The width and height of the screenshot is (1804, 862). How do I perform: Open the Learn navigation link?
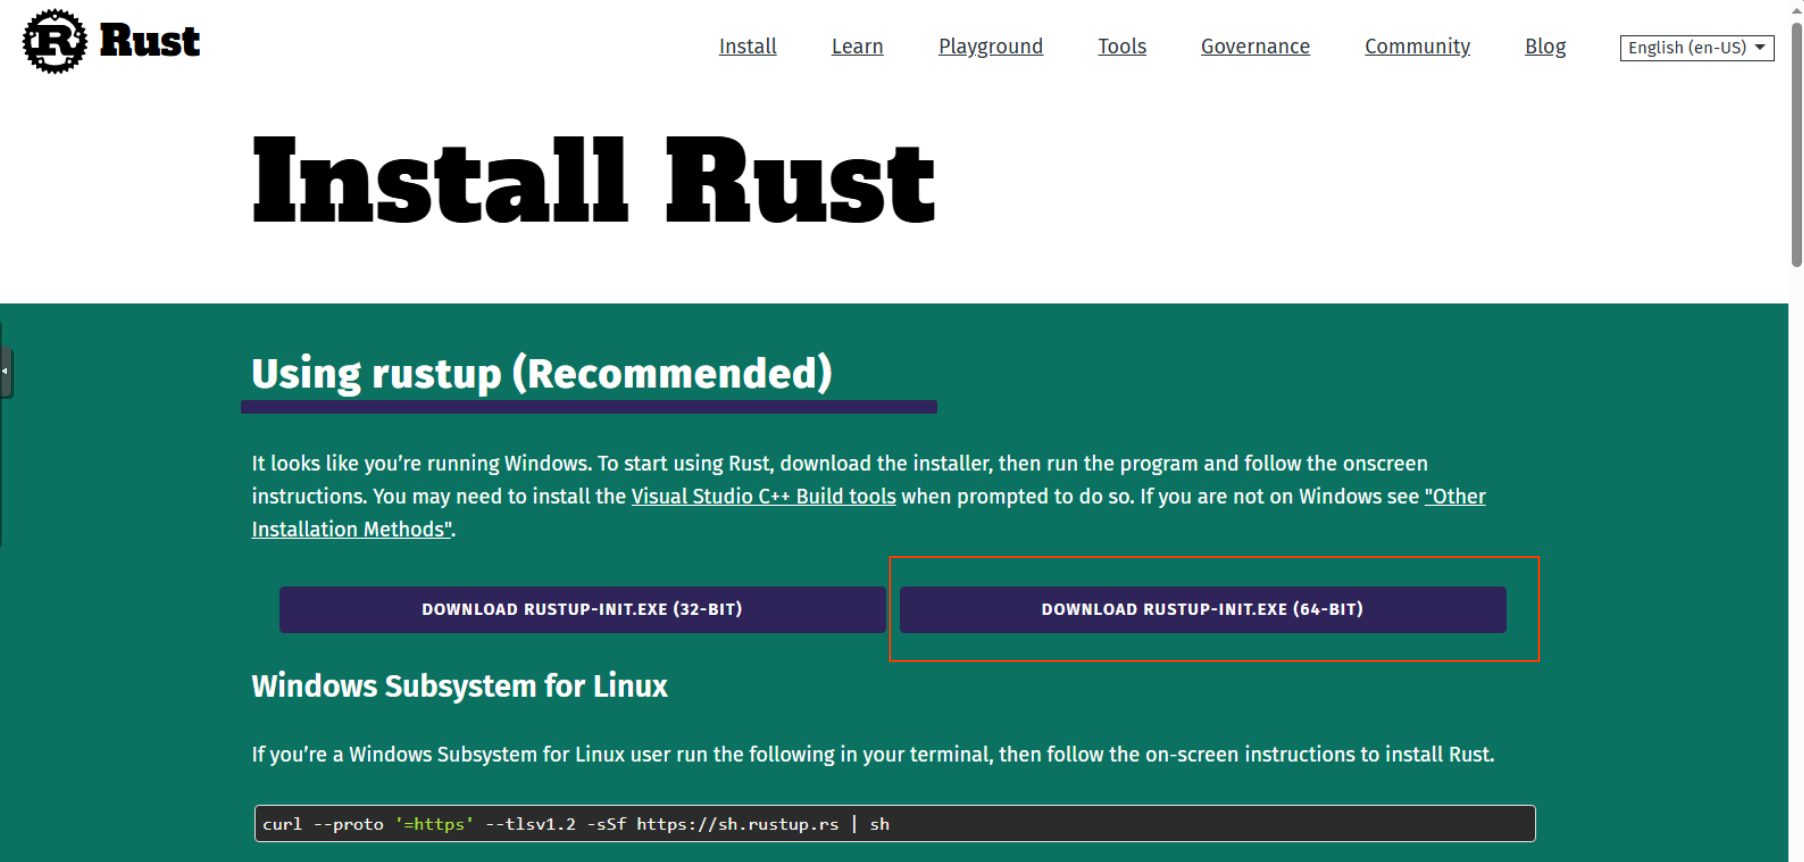[x=857, y=46]
